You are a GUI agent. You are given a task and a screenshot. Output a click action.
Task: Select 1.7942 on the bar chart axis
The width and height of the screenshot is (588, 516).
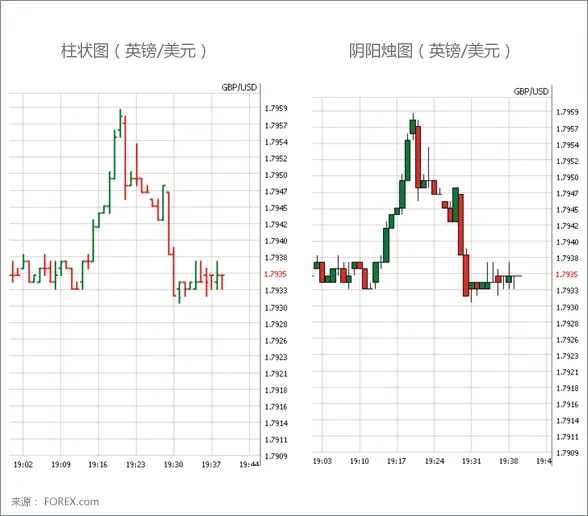[x=276, y=225]
